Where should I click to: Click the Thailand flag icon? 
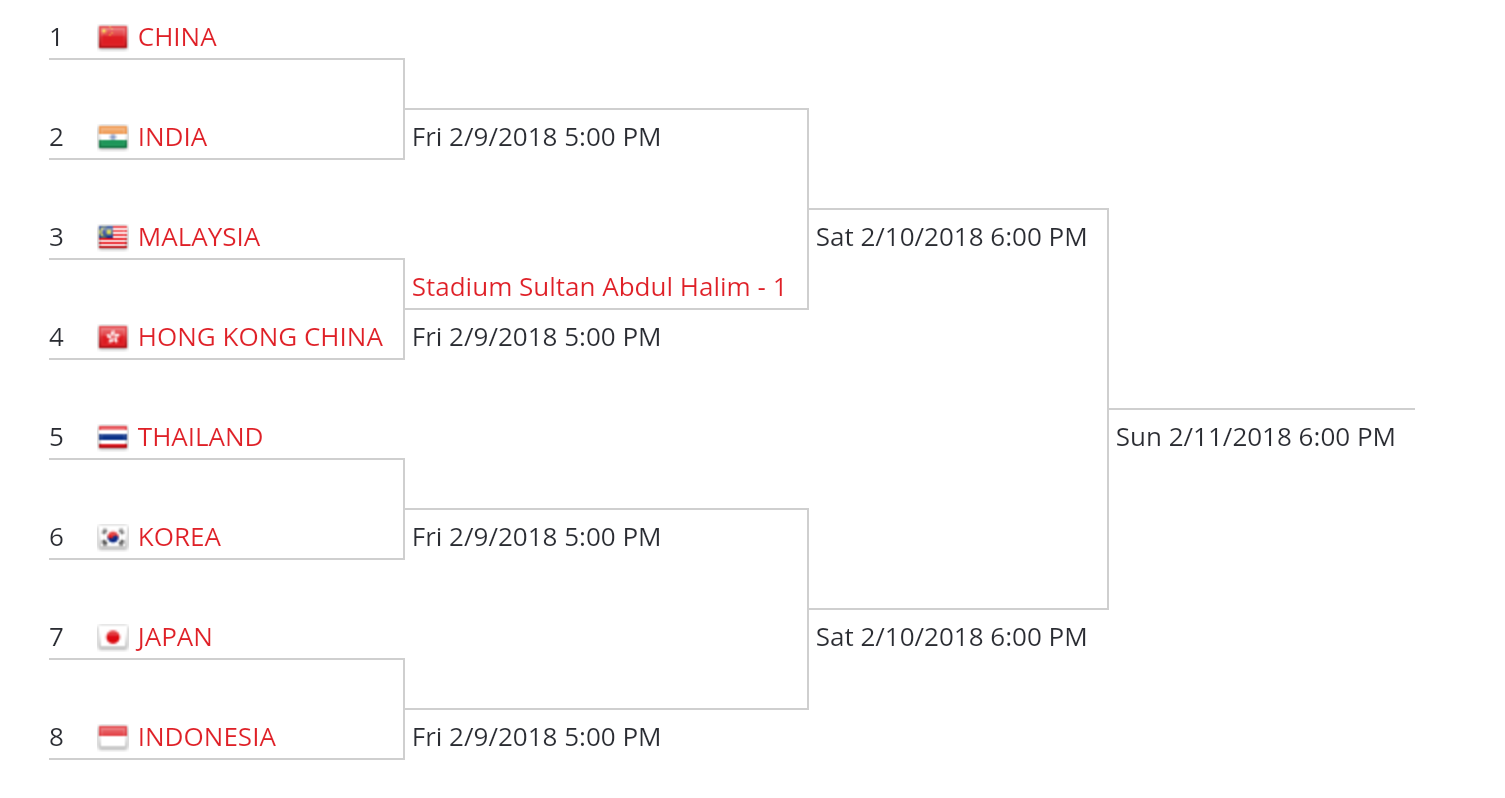(113, 438)
